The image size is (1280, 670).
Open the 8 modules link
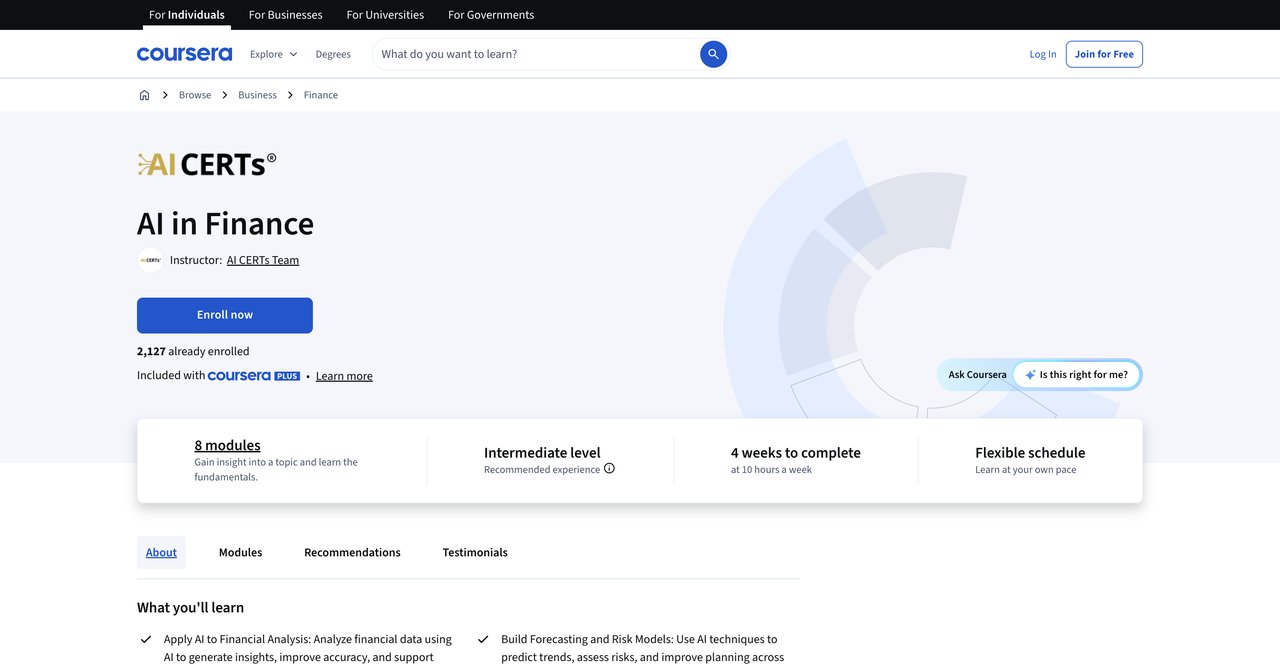point(227,445)
